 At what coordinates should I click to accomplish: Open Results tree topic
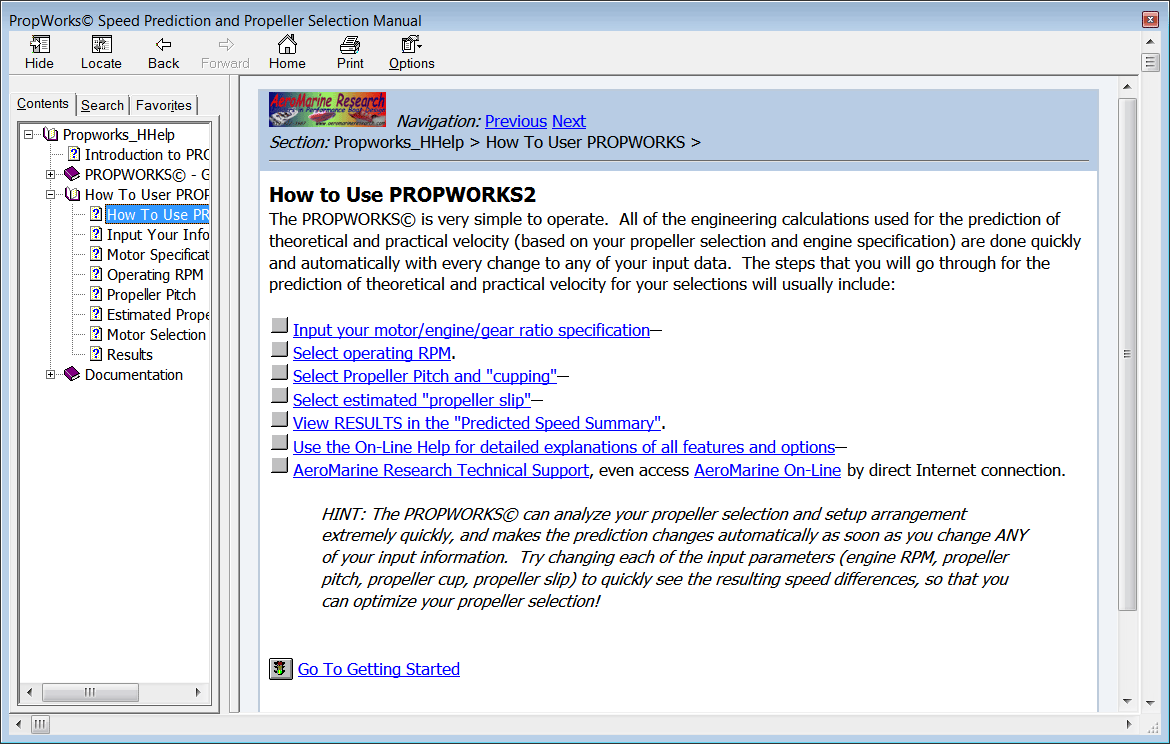click(x=130, y=355)
